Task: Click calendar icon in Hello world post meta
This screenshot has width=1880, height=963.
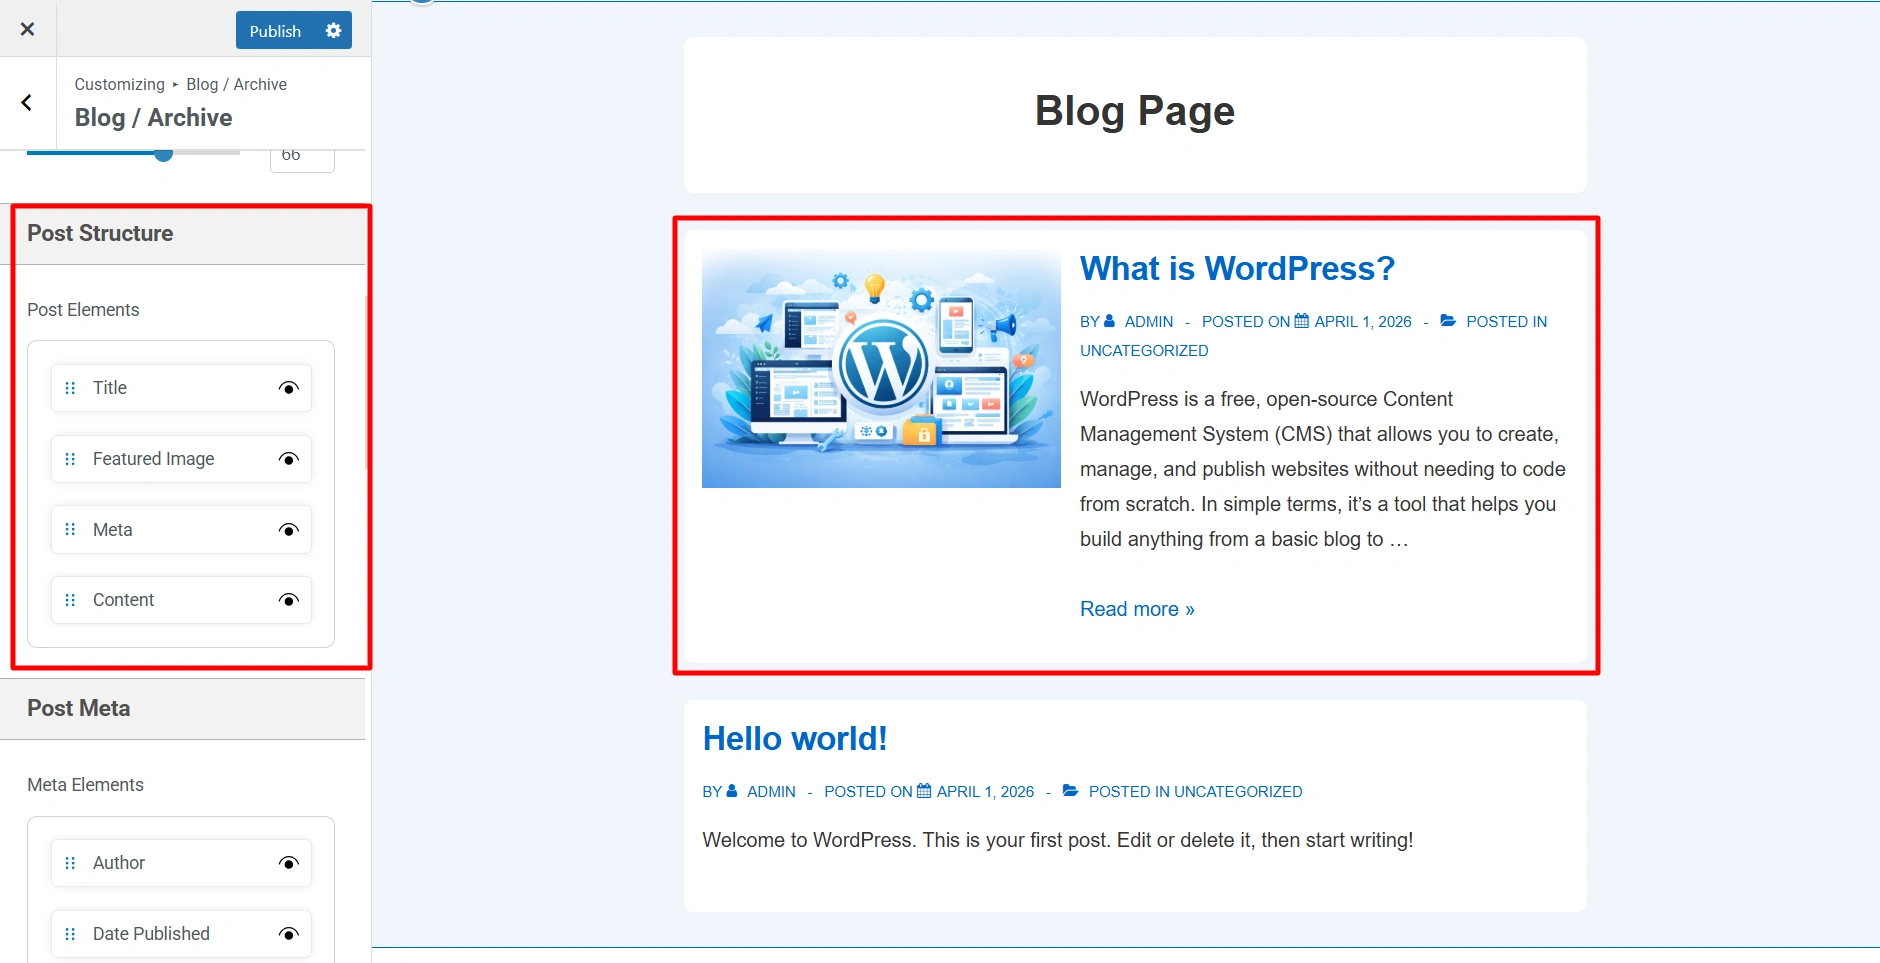Action: 923,791
